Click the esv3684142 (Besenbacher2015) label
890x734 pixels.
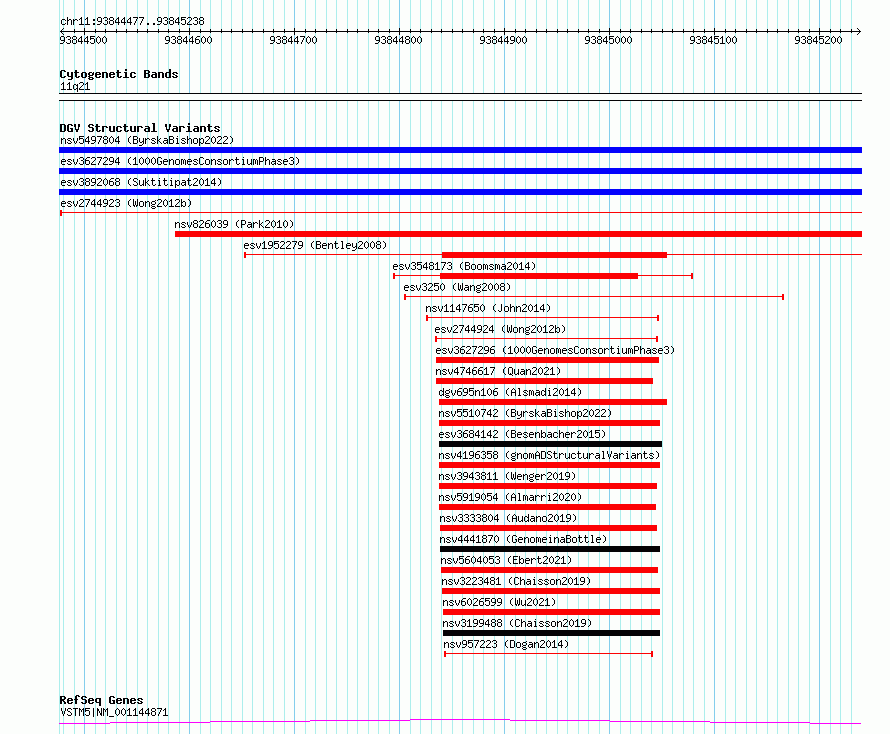[522, 434]
